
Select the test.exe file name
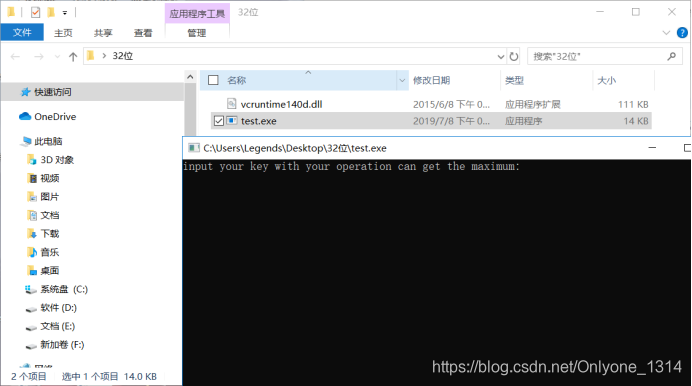coord(259,121)
